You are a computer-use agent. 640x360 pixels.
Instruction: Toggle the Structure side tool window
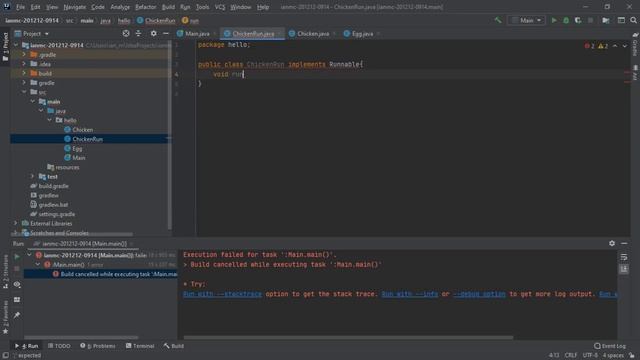coord(5,271)
